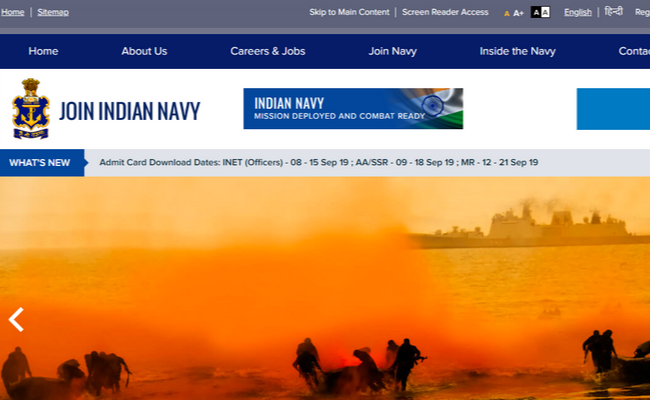Click the Indian flag mission banner

pos(352,109)
